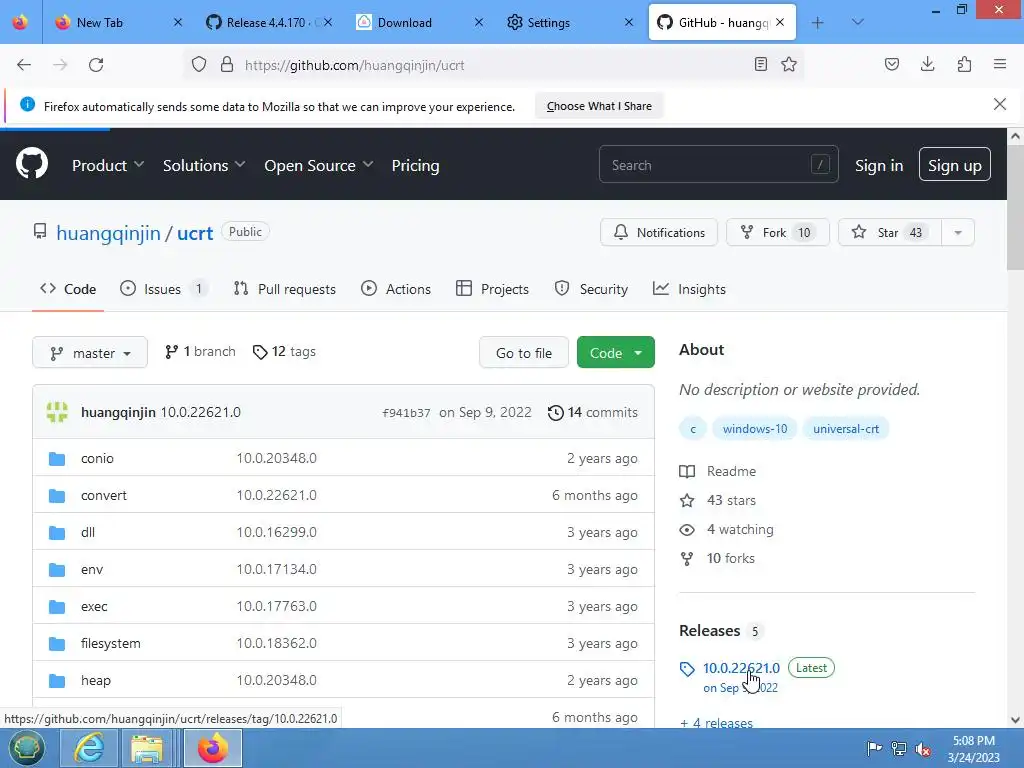Click the tag icon beside 12 tags
The image size is (1024, 768).
(260, 353)
